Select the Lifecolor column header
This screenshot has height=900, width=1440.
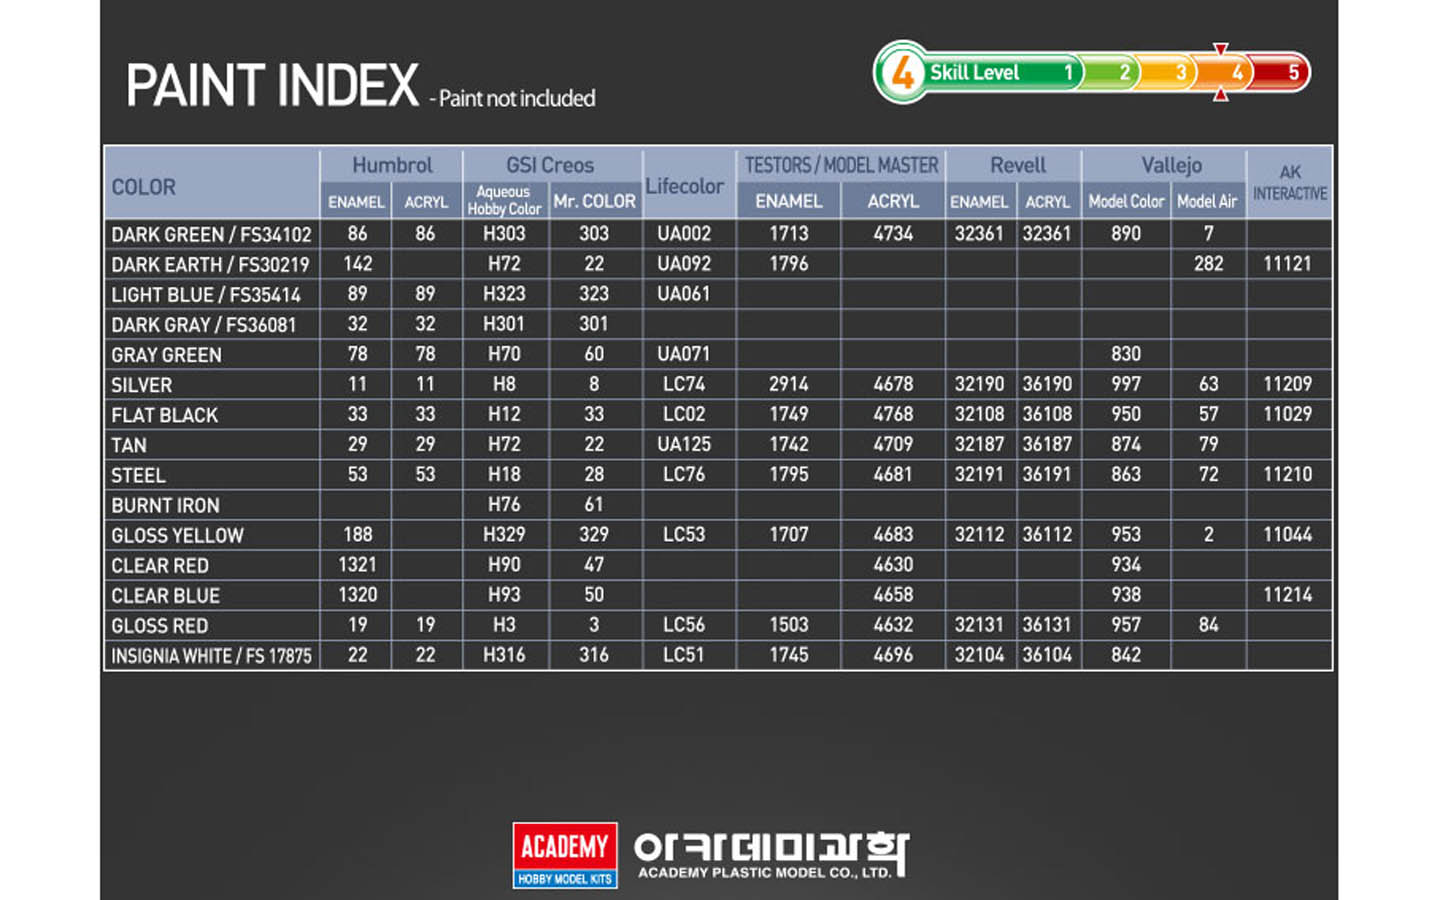click(685, 186)
